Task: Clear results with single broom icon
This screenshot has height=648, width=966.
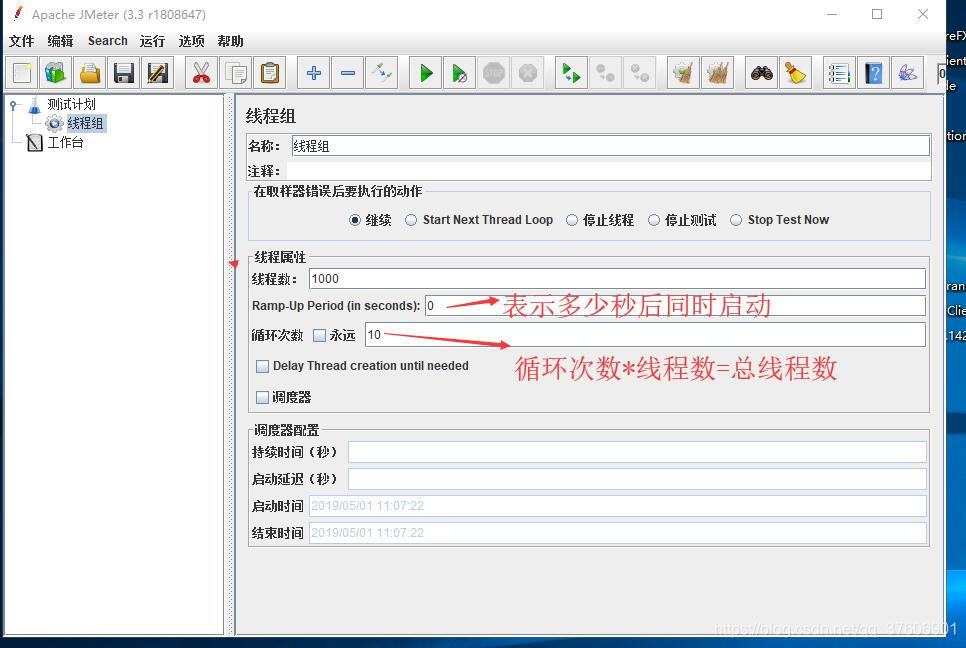Action: click(683, 73)
